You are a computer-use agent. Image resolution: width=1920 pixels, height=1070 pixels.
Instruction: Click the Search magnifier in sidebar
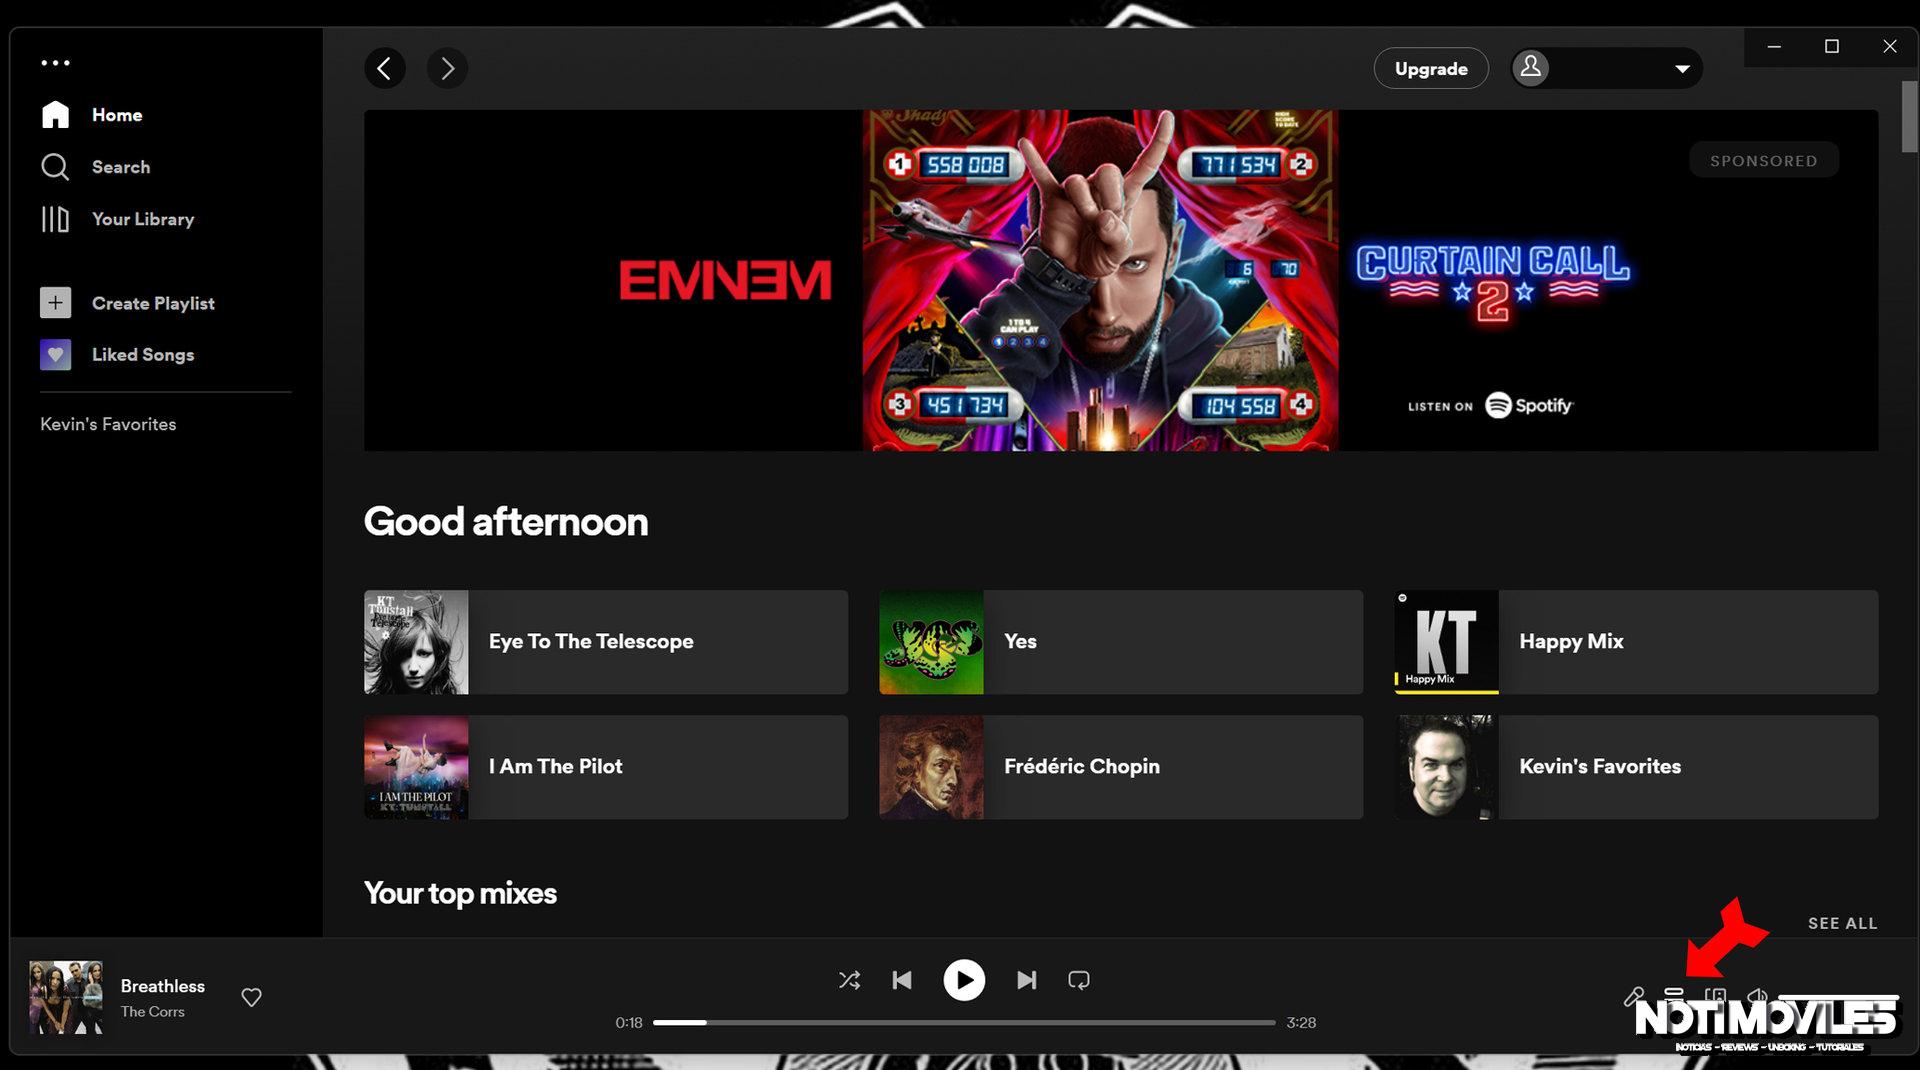pyautogui.click(x=55, y=167)
